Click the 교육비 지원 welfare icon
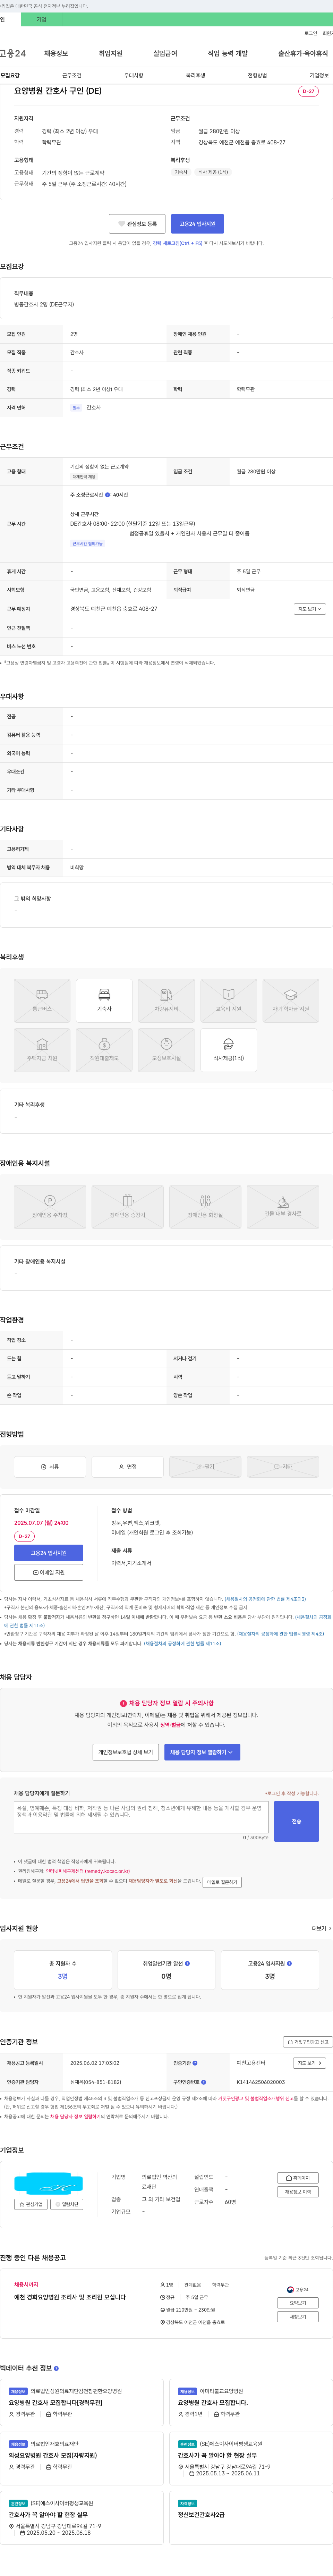The height and width of the screenshot is (2576, 333). click(228, 1001)
